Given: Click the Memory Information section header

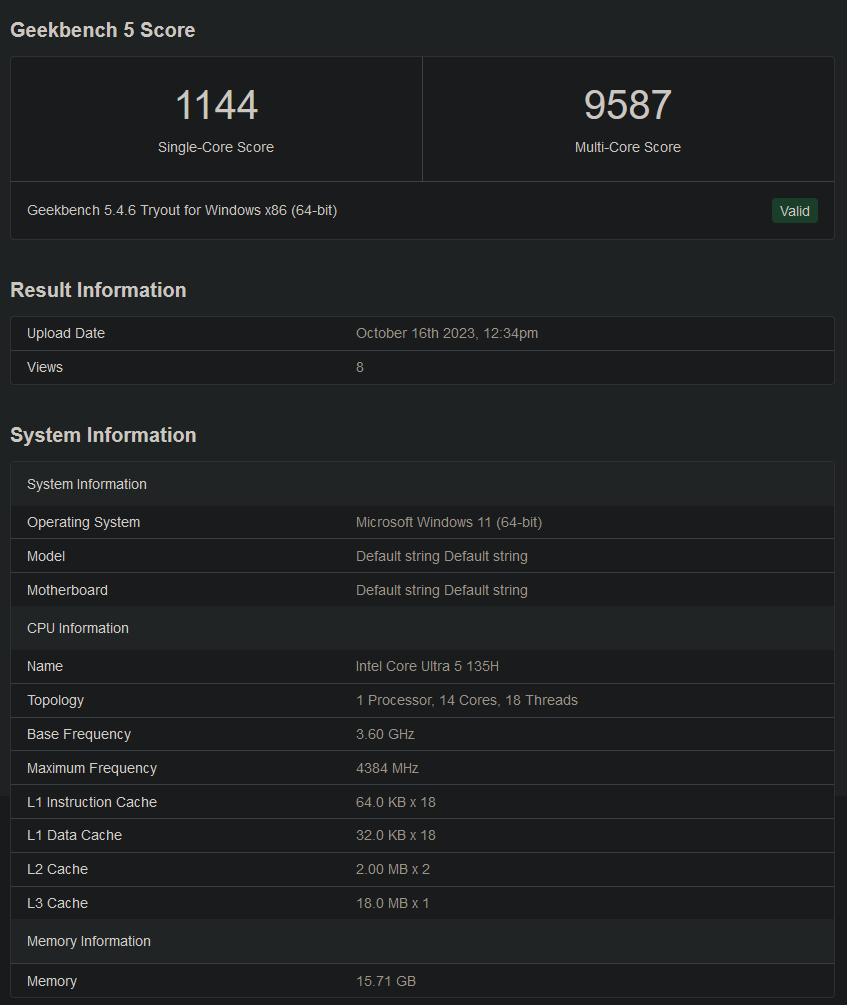Looking at the screenshot, I should [x=423, y=942].
